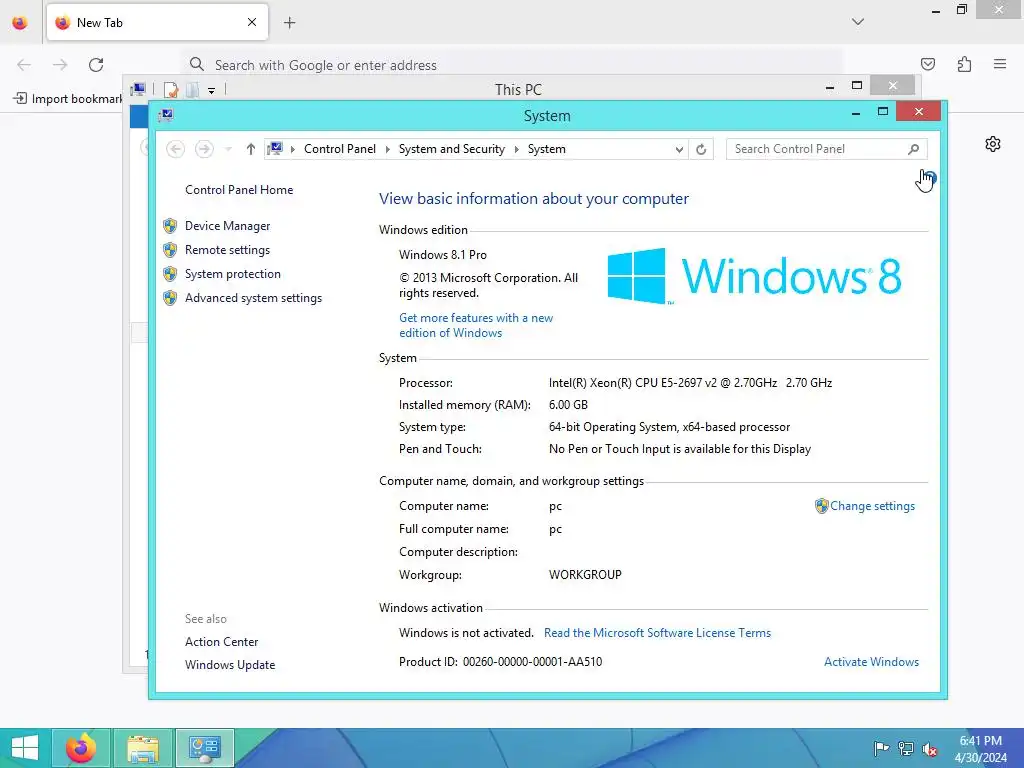Open the Firefox application menu

1000,64
